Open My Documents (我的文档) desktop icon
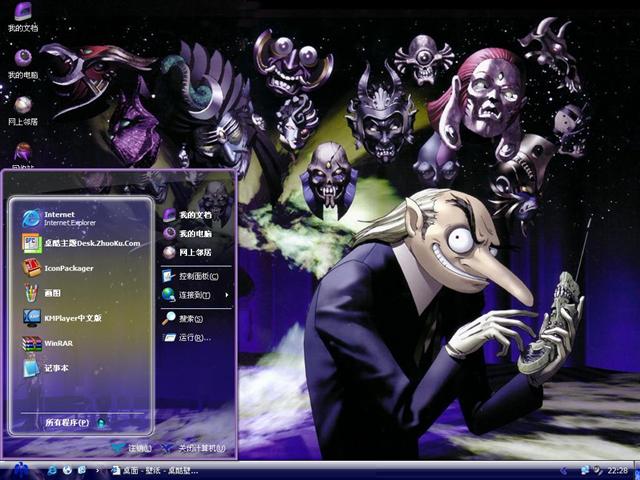This screenshot has height=480, width=640. click(23, 17)
